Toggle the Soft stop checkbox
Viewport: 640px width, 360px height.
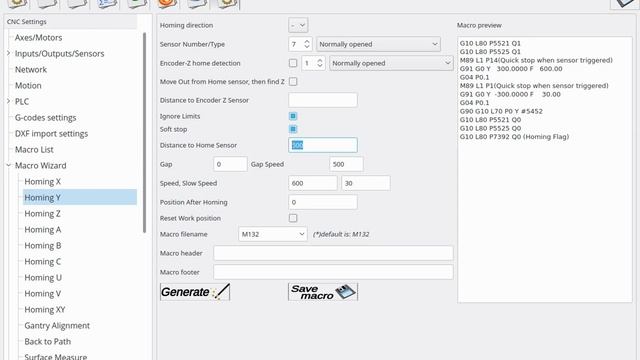pos(293,129)
